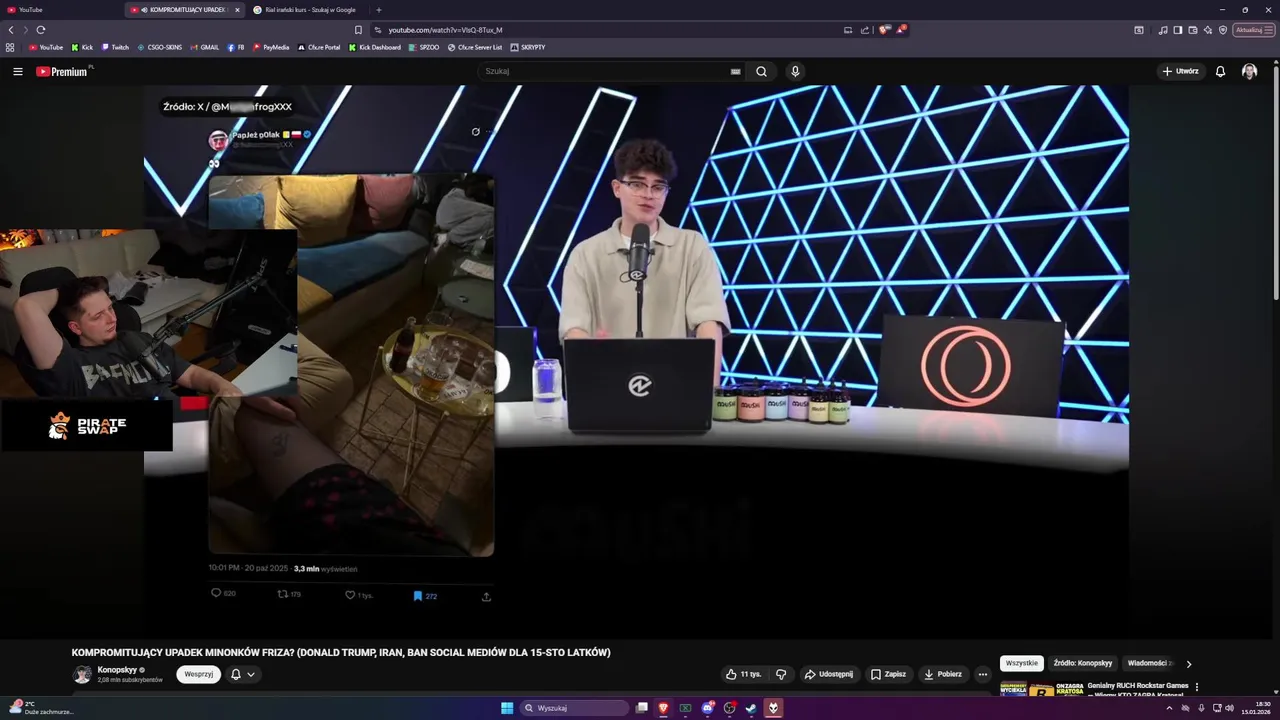This screenshot has width=1280, height=720.
Task: Show next filter chips with arrow
Action: [1189, 663]
